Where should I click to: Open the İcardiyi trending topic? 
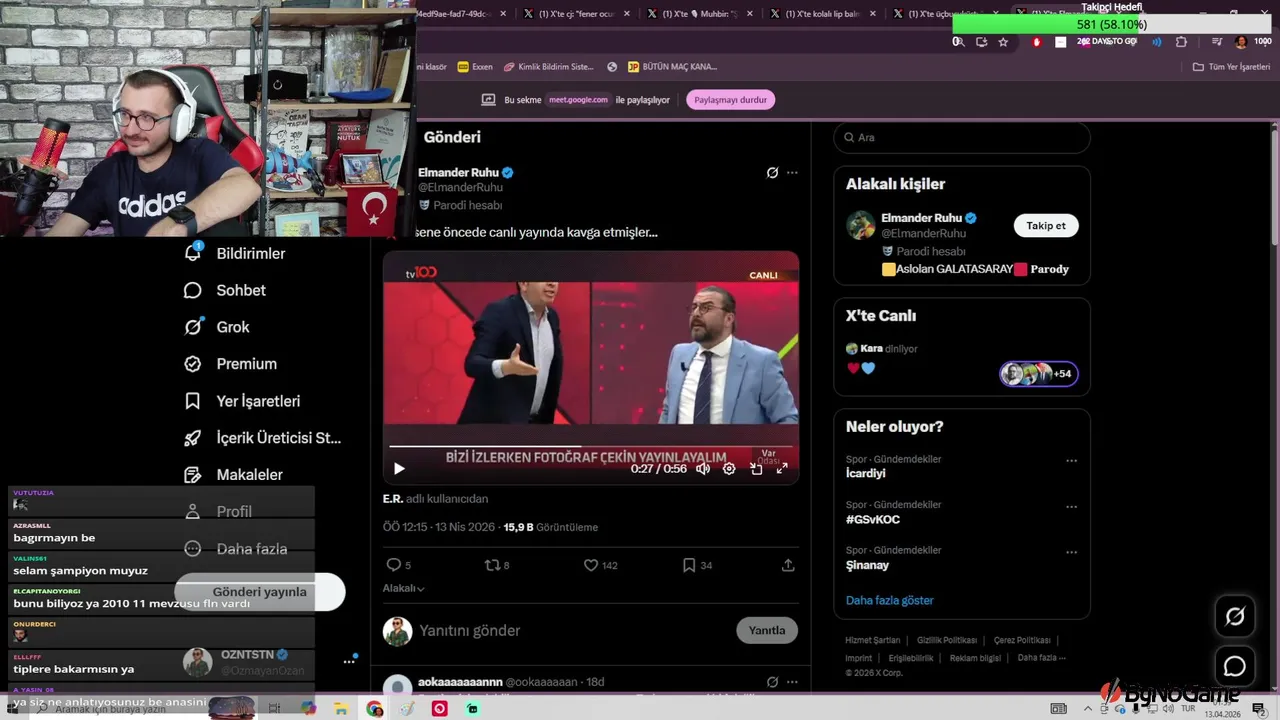(866, 473)
